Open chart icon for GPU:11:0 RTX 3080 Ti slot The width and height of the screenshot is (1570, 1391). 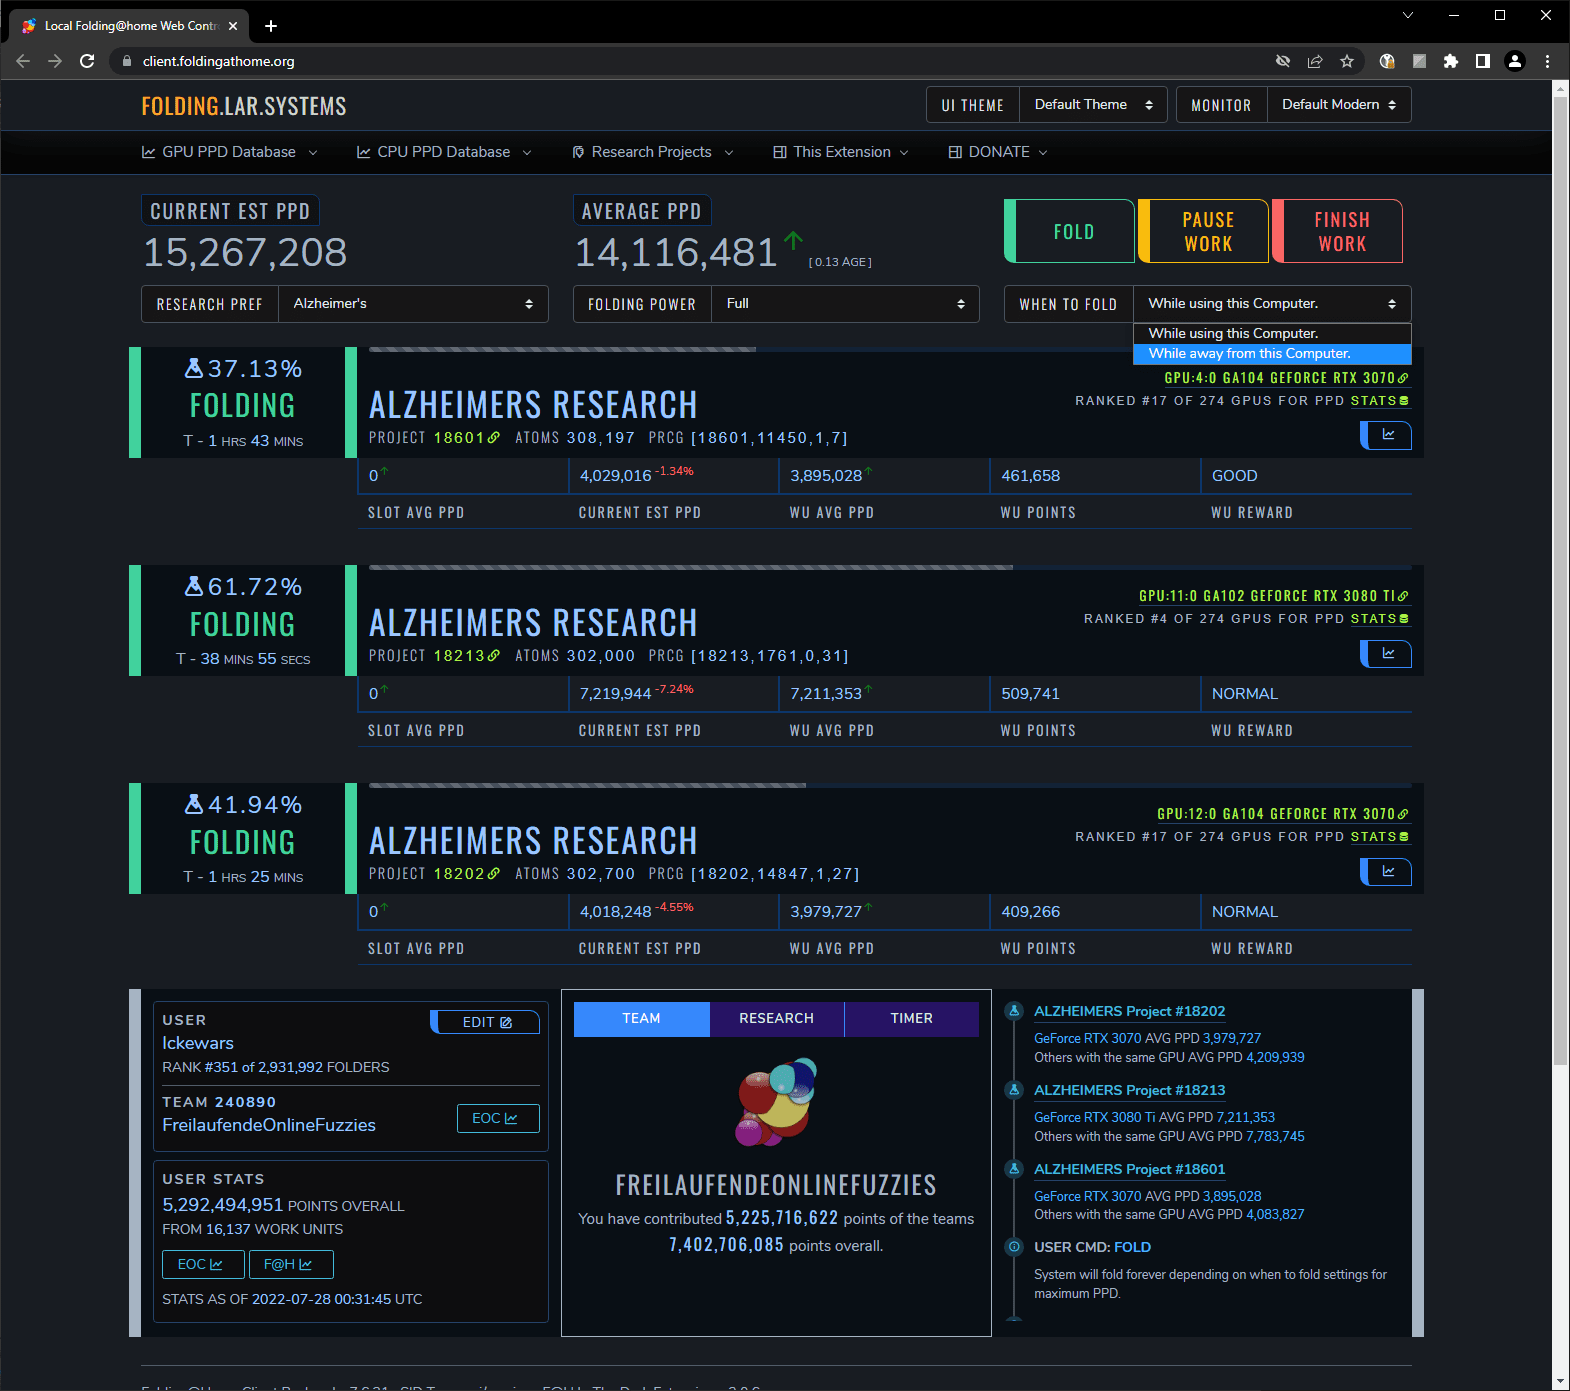coord(1387,653)
